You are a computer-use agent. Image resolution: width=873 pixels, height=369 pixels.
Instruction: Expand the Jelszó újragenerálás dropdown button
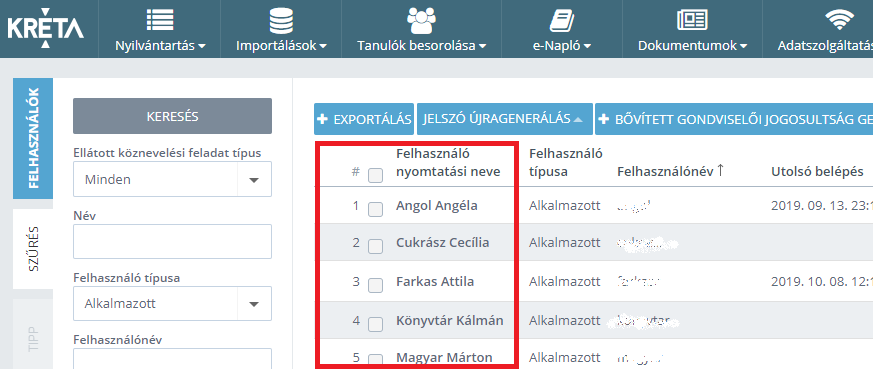tap(504, 119)
